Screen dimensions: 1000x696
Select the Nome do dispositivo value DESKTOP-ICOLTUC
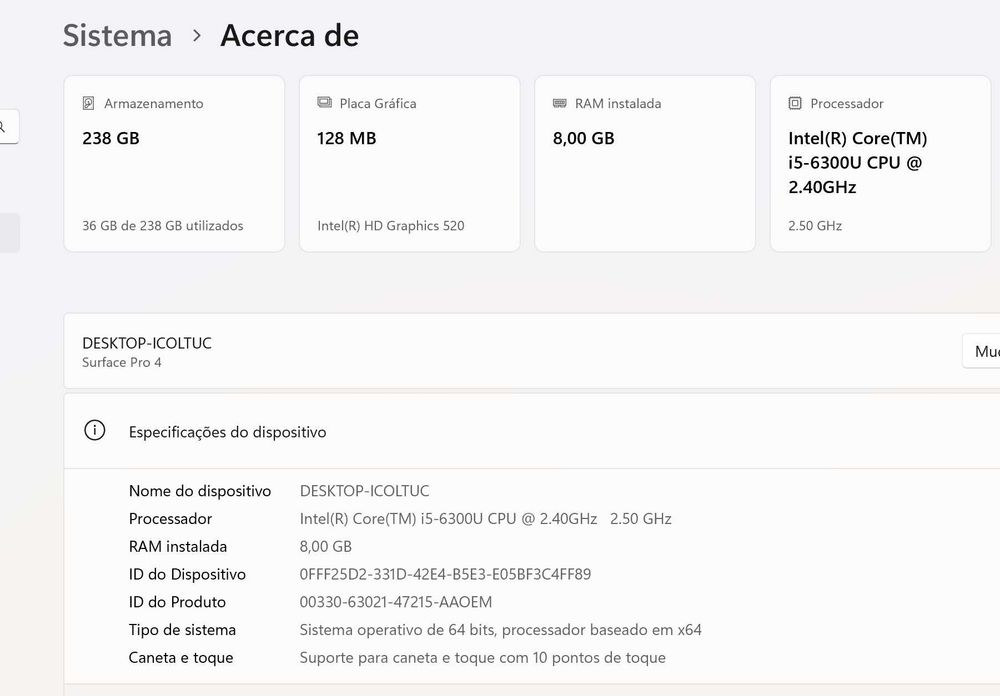pyautogui.click(x=364, y=491)
